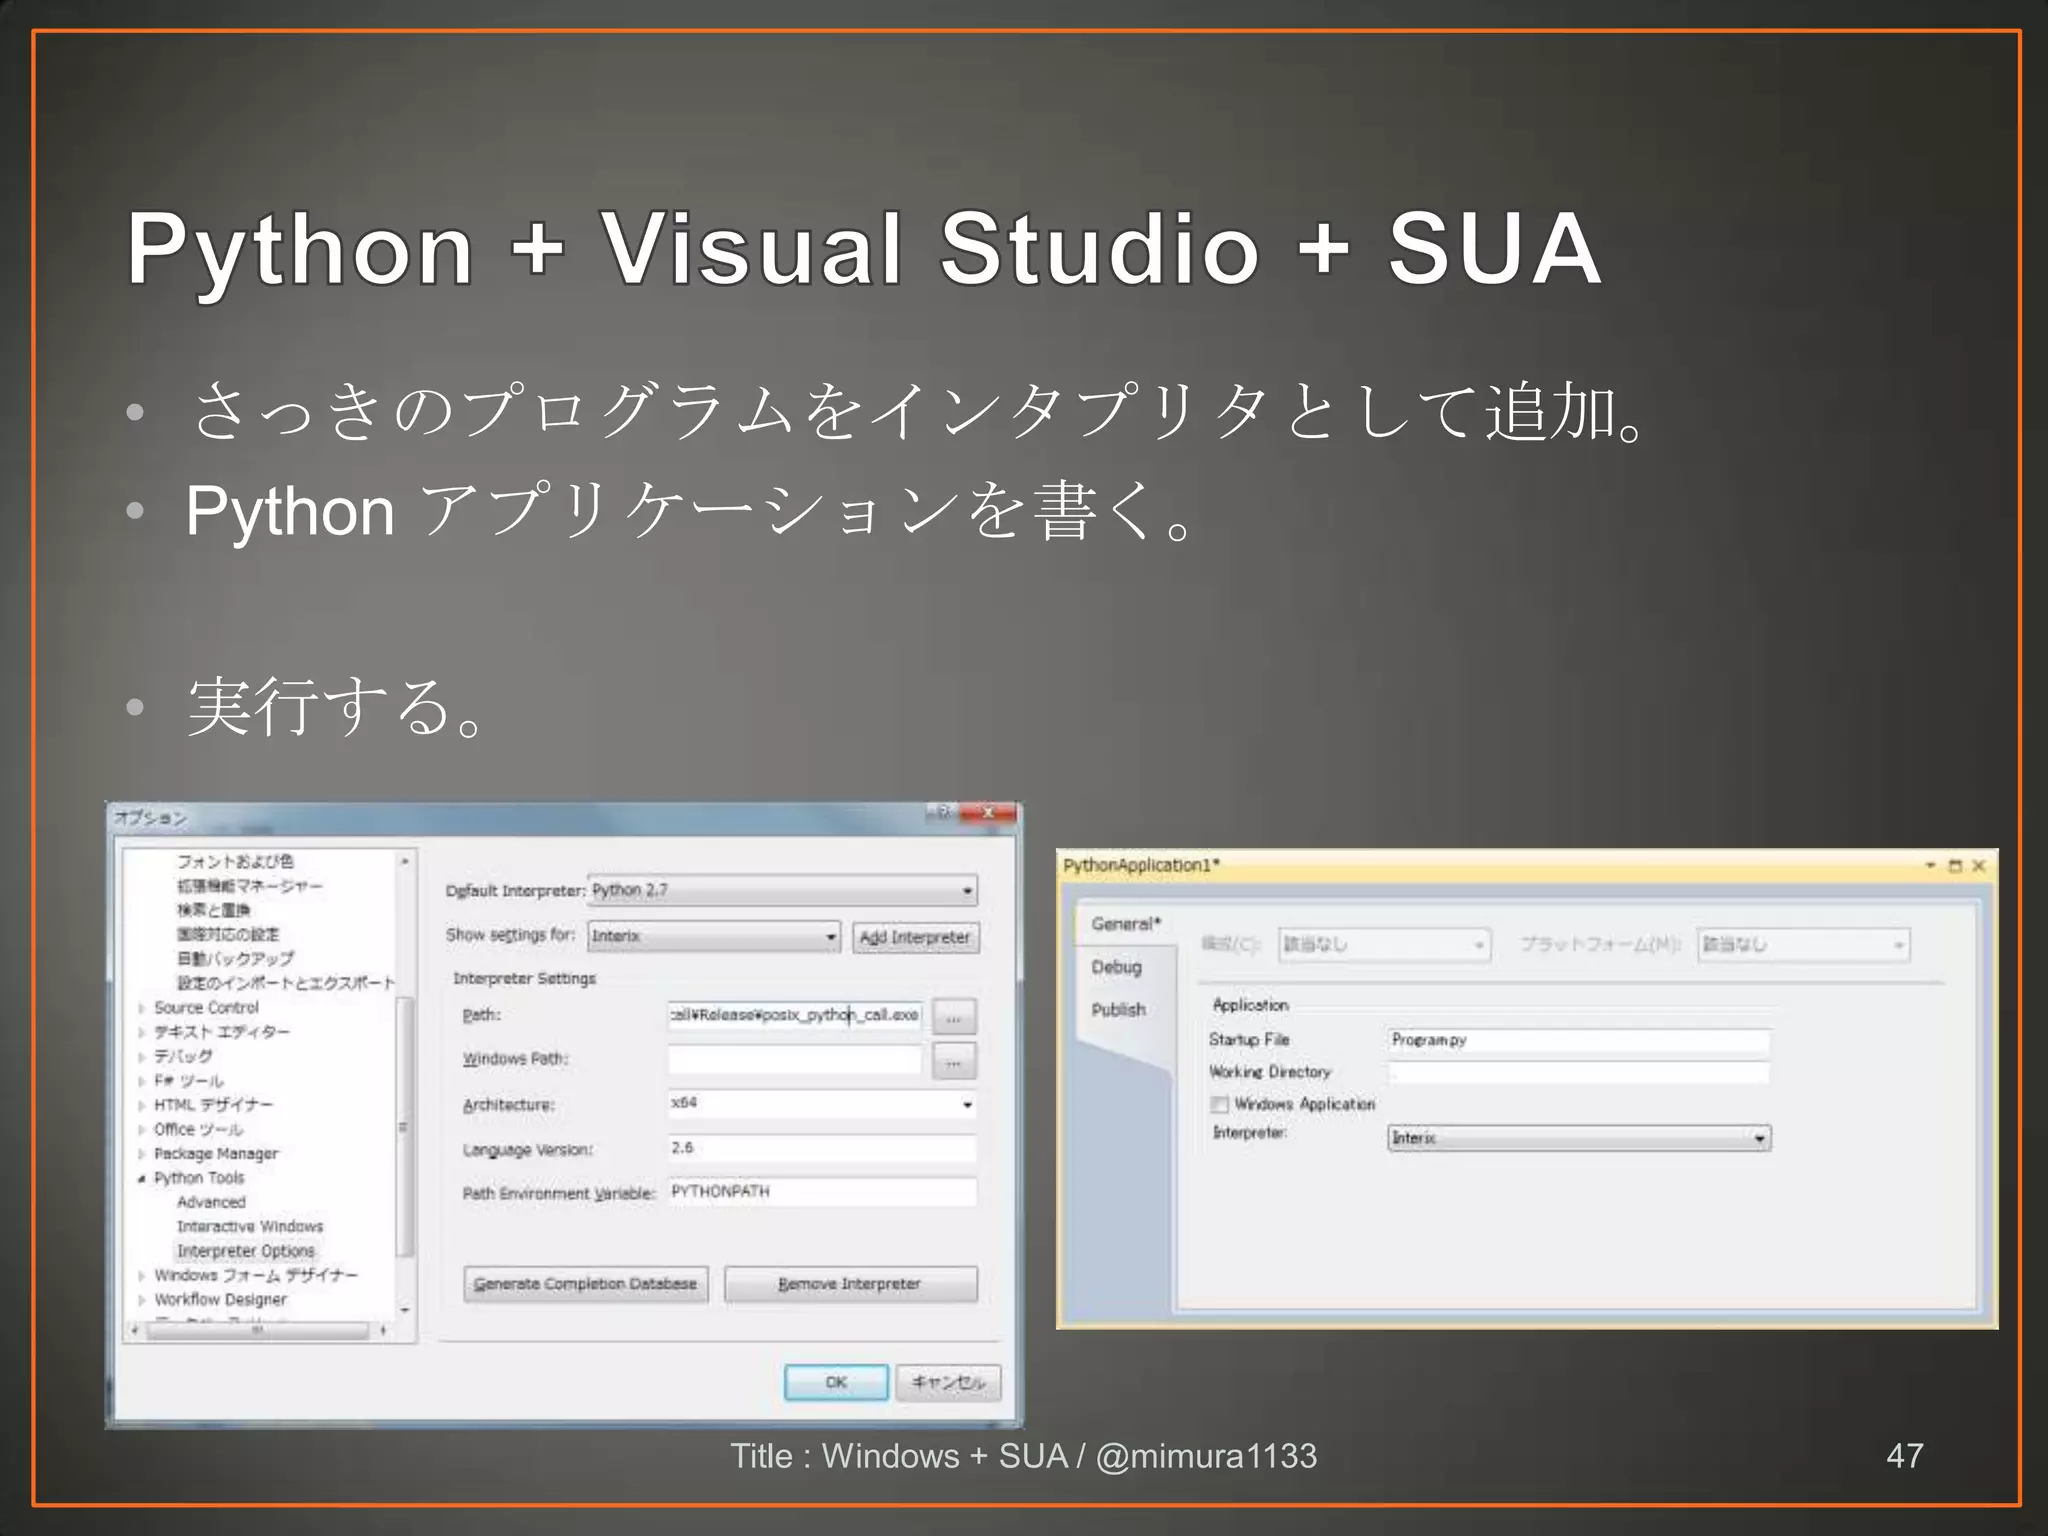Open the project Interpreter dropdown showing Interix
Screen dimensions: 2048x1536
point(1579,1138)
